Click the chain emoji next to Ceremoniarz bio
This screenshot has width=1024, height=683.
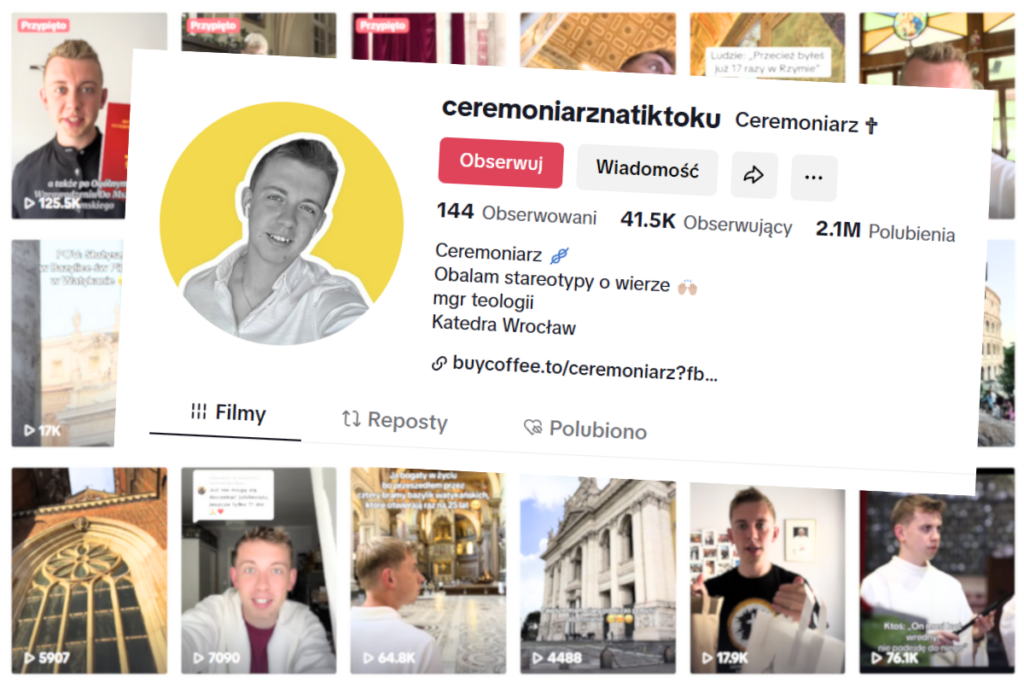pos(559,255)
